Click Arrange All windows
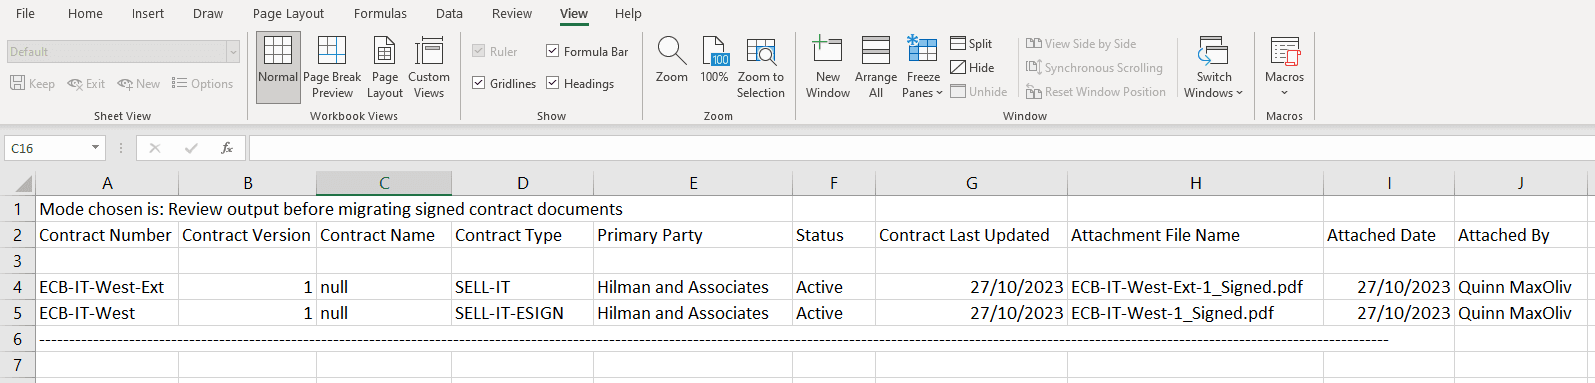The width and height of the screenshot is (1595, 383). 876,67
